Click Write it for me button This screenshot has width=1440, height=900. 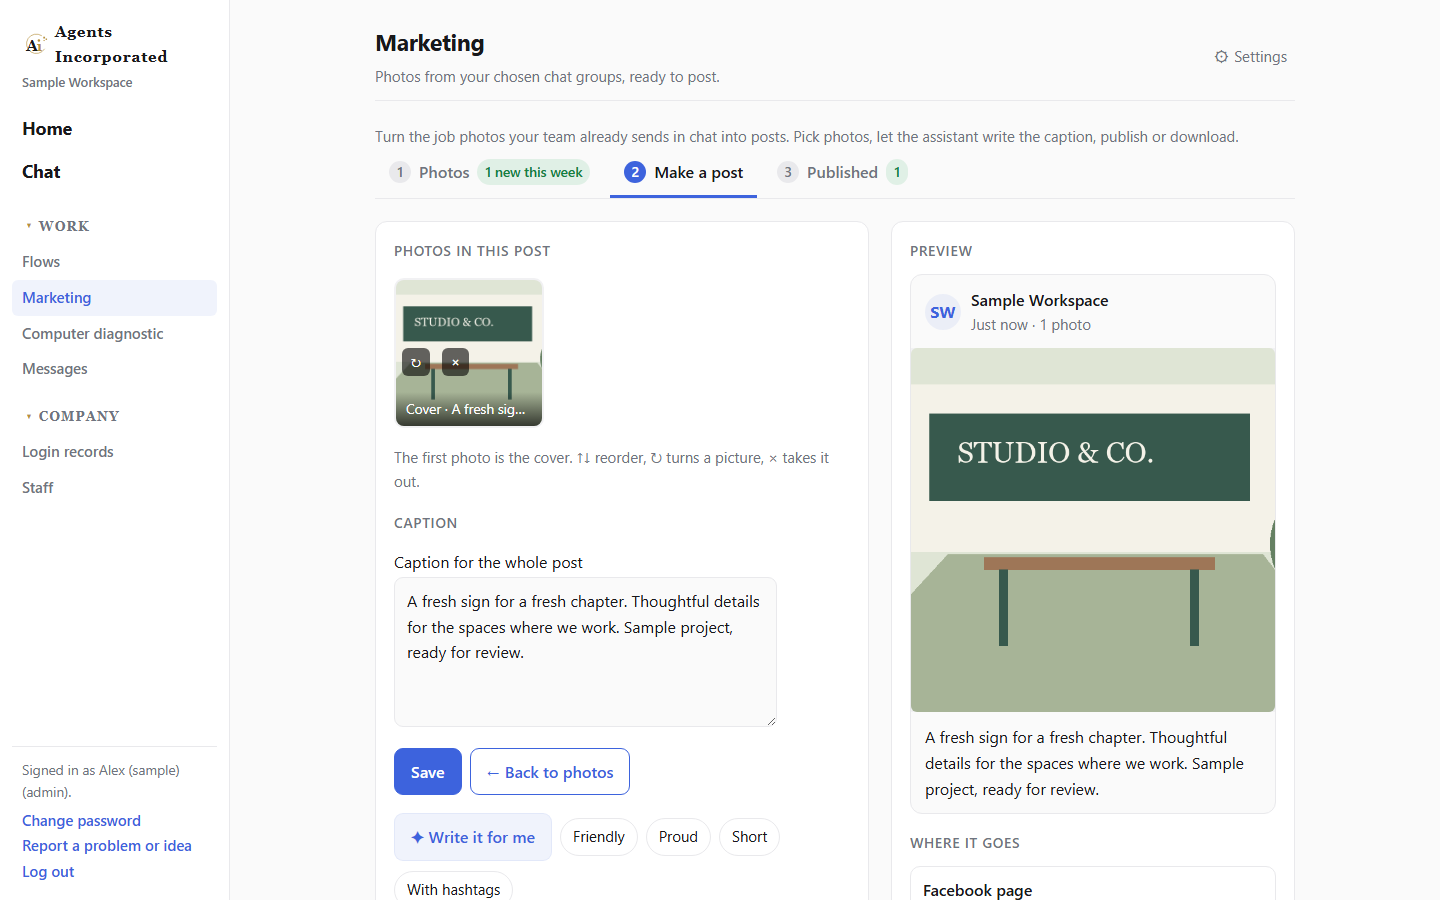click(x=473, y=837)
